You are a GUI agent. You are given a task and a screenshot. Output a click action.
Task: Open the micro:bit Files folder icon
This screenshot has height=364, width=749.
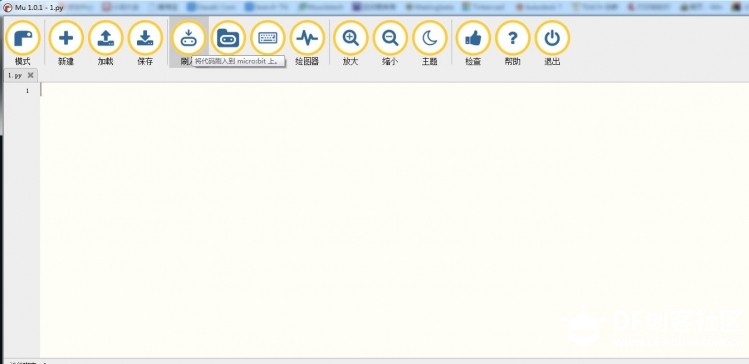(228, 38)
